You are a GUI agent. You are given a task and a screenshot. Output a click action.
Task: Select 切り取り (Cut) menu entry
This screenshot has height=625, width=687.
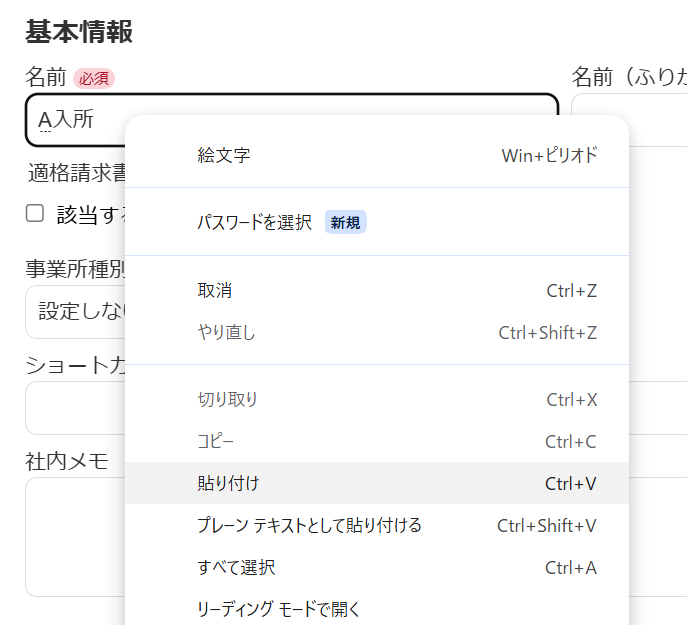click(377, 399)
